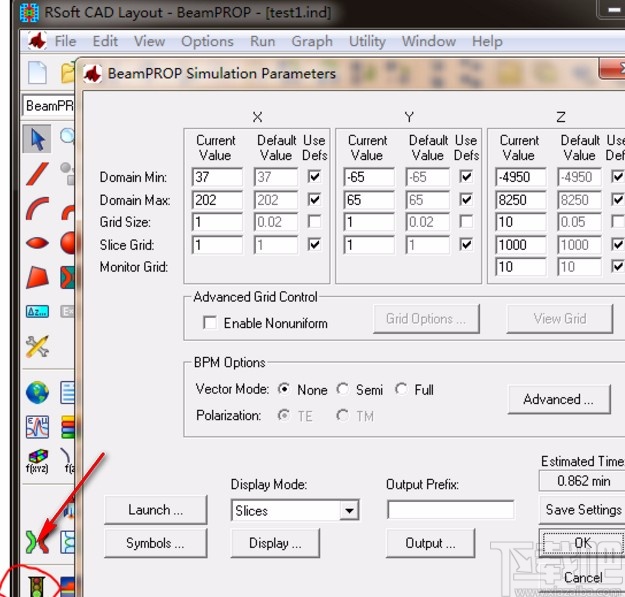This screenshot has height=597, width=625.
Task: Click the Launch button
Action: point(155,509)
